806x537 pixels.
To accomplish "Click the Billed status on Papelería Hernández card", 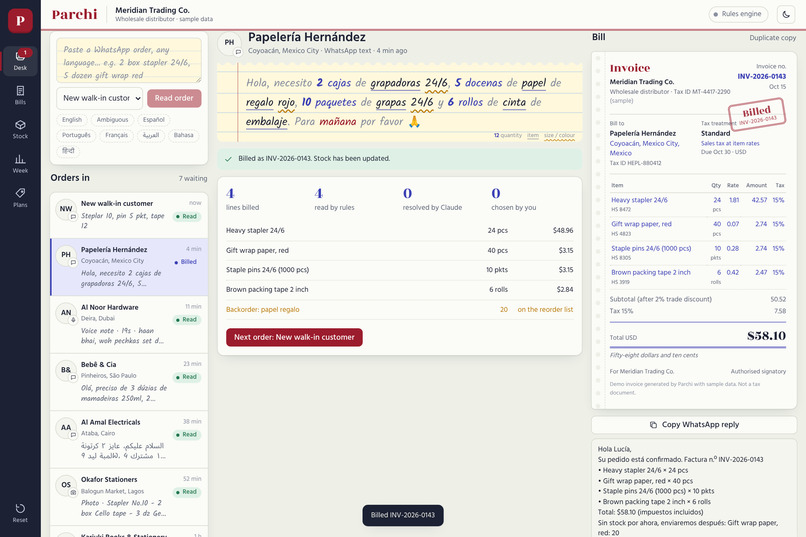I will [186, 262].
